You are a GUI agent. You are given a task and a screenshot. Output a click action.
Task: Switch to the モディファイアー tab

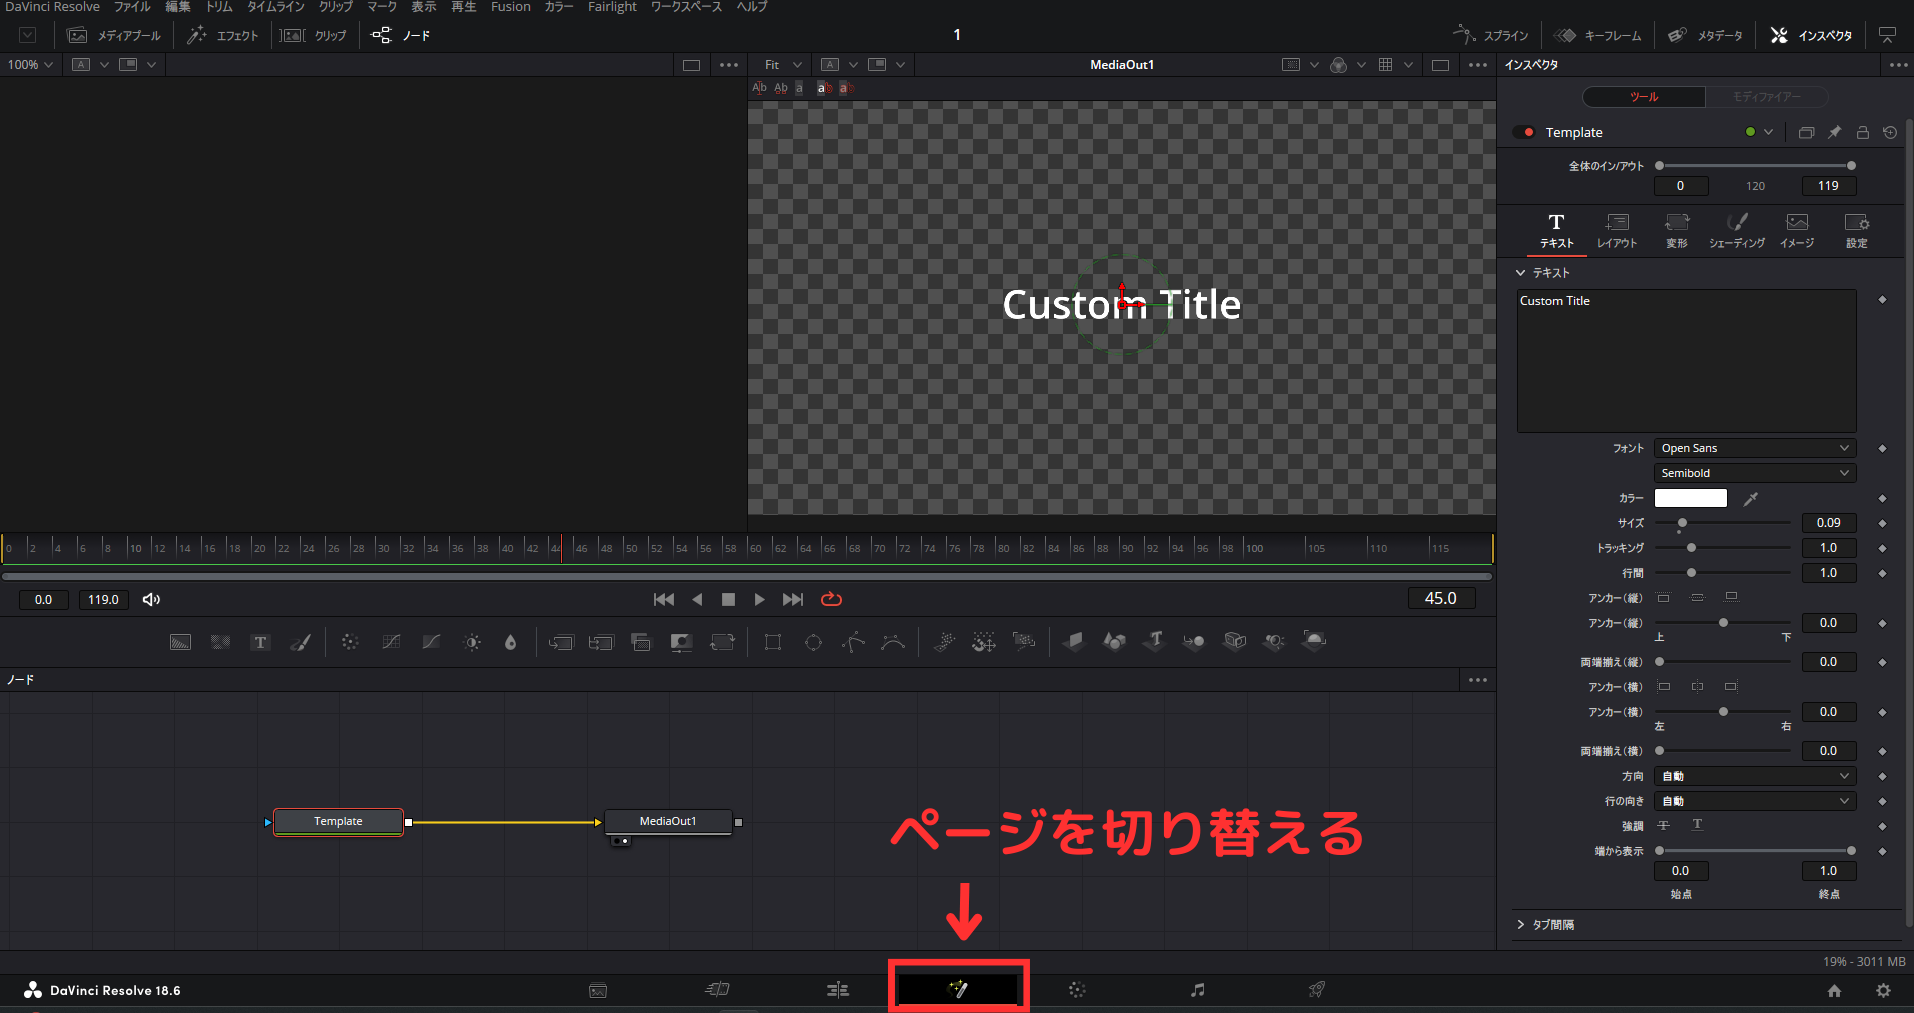(1766, 97)
